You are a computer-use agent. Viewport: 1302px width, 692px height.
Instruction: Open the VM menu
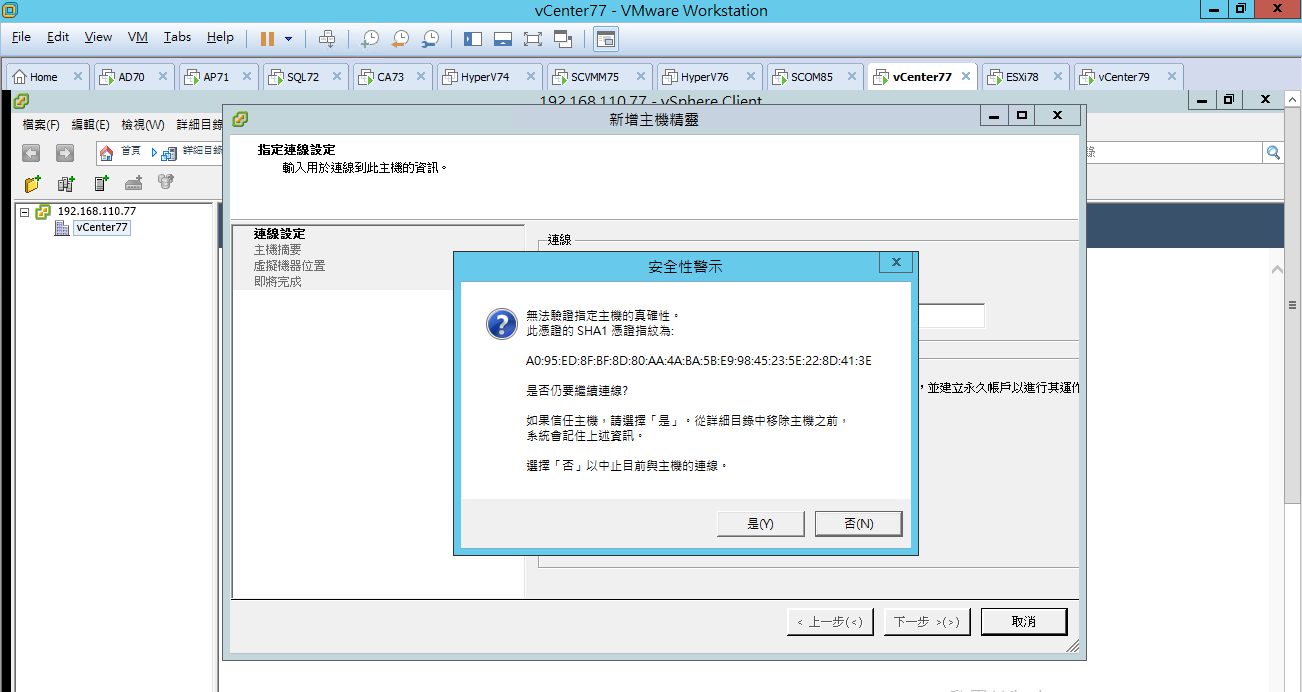138,37
